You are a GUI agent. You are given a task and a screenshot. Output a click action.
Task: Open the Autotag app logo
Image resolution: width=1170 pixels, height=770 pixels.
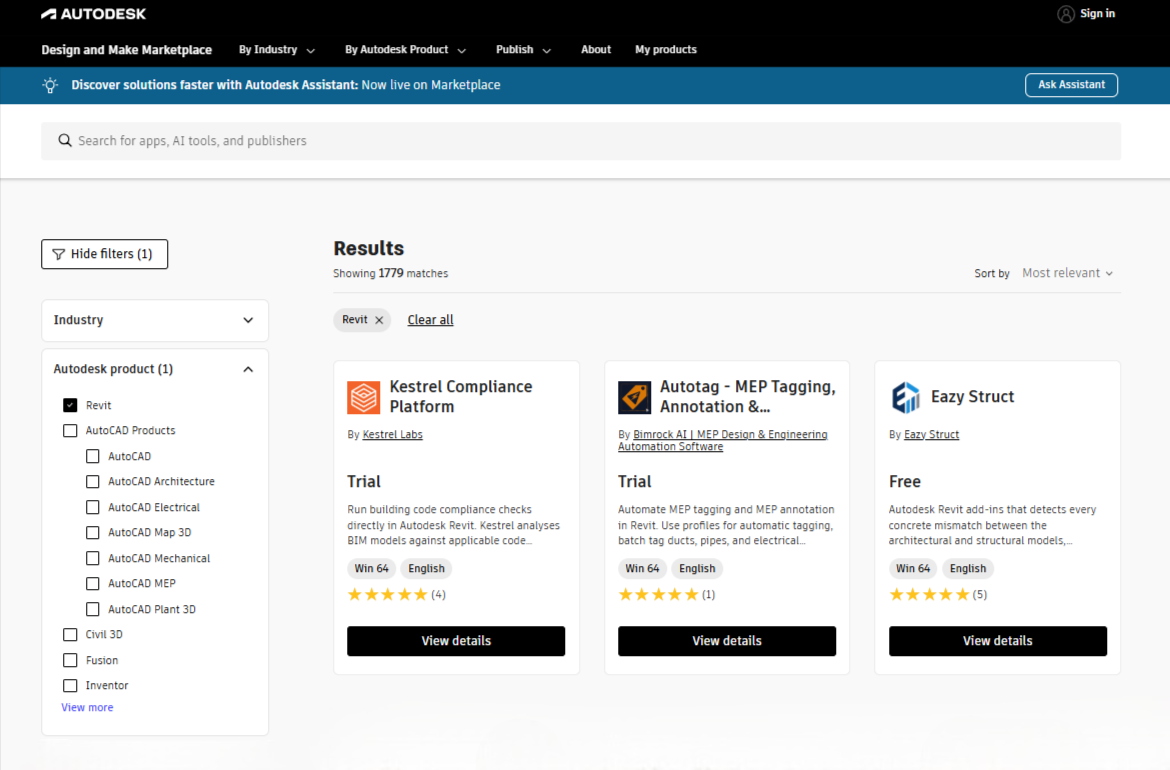[634, 397]
